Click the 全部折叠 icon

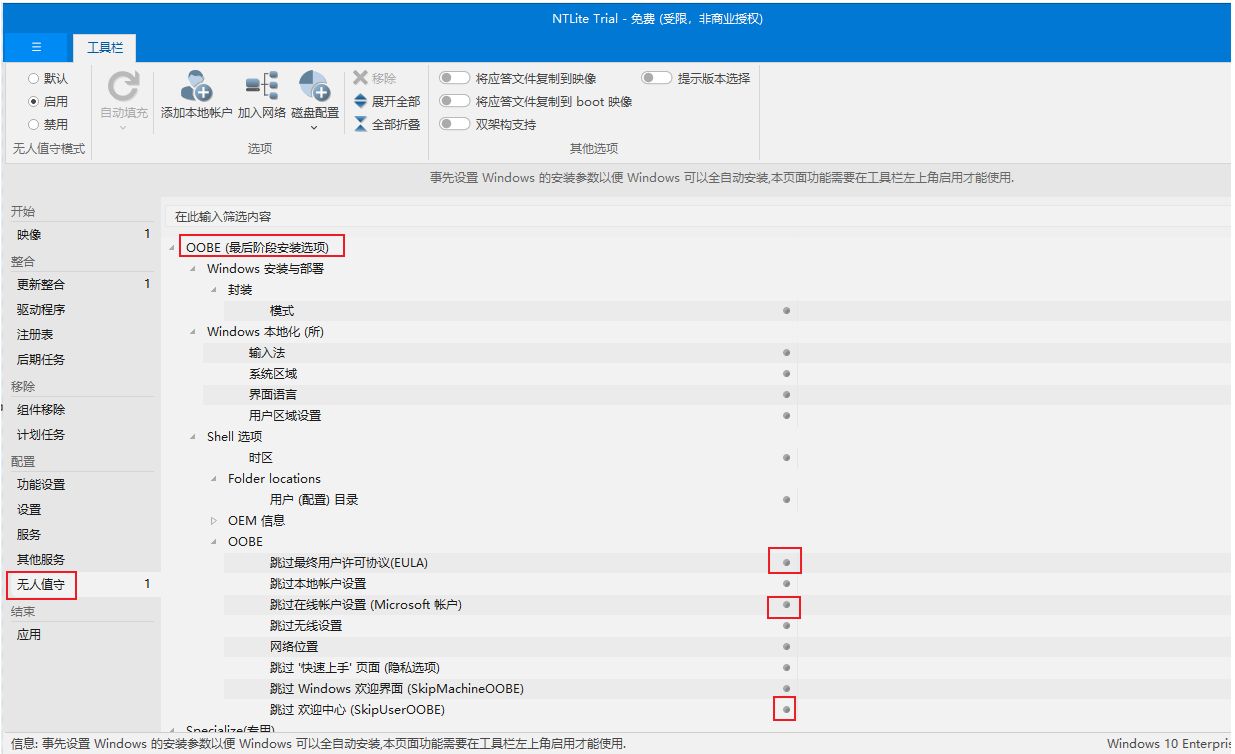(x=361, y=124)
